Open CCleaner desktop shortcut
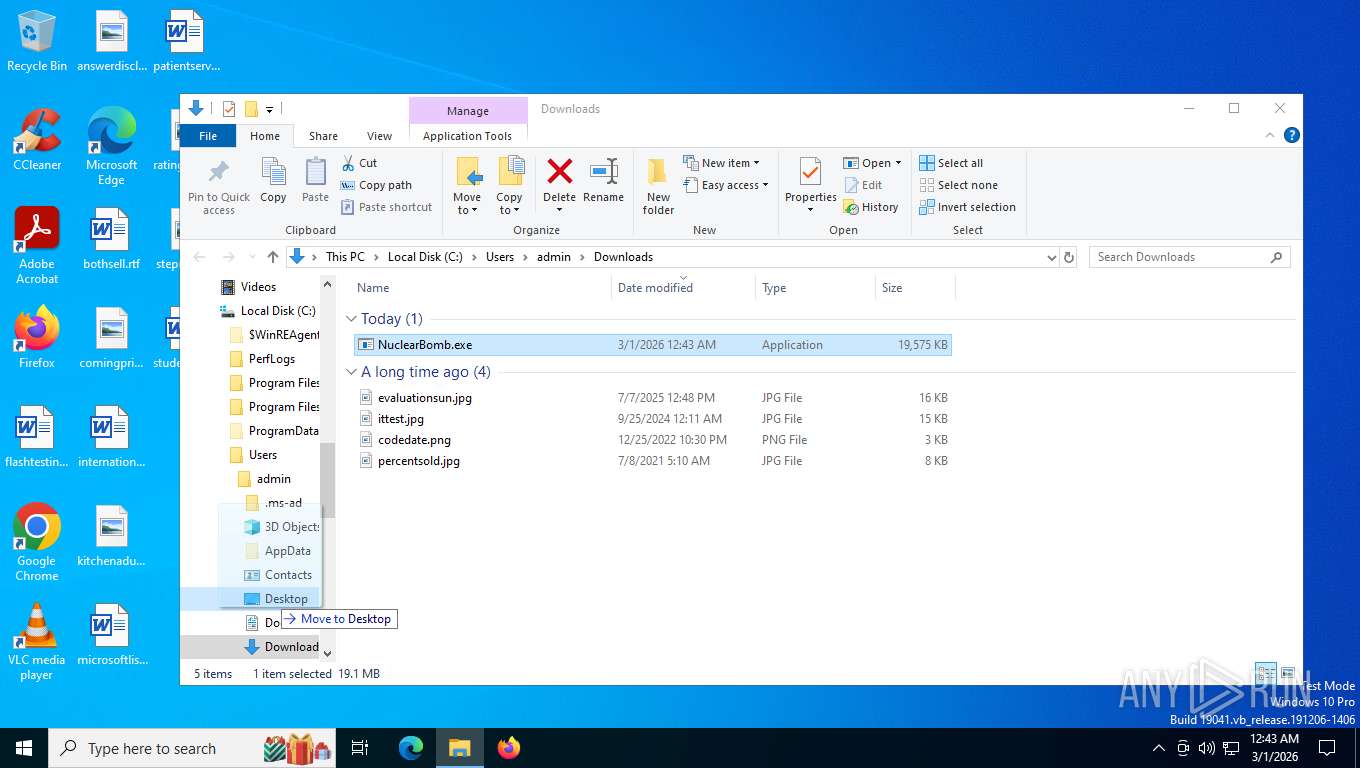The image size is (1360, 768). 37,139
